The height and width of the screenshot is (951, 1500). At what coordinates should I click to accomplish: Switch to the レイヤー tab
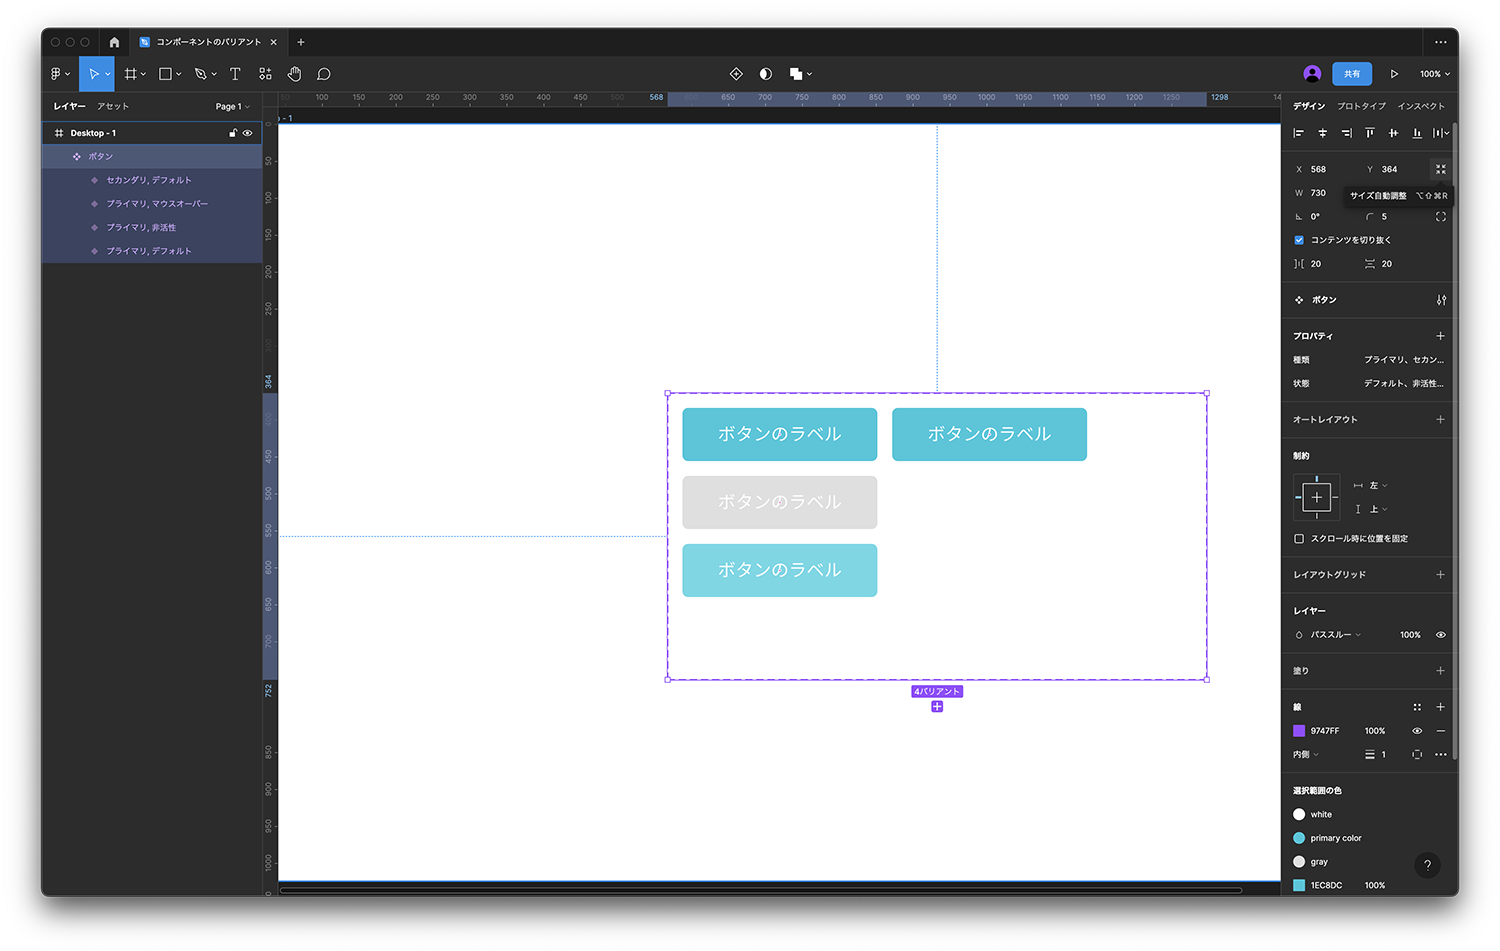[69, 106]
